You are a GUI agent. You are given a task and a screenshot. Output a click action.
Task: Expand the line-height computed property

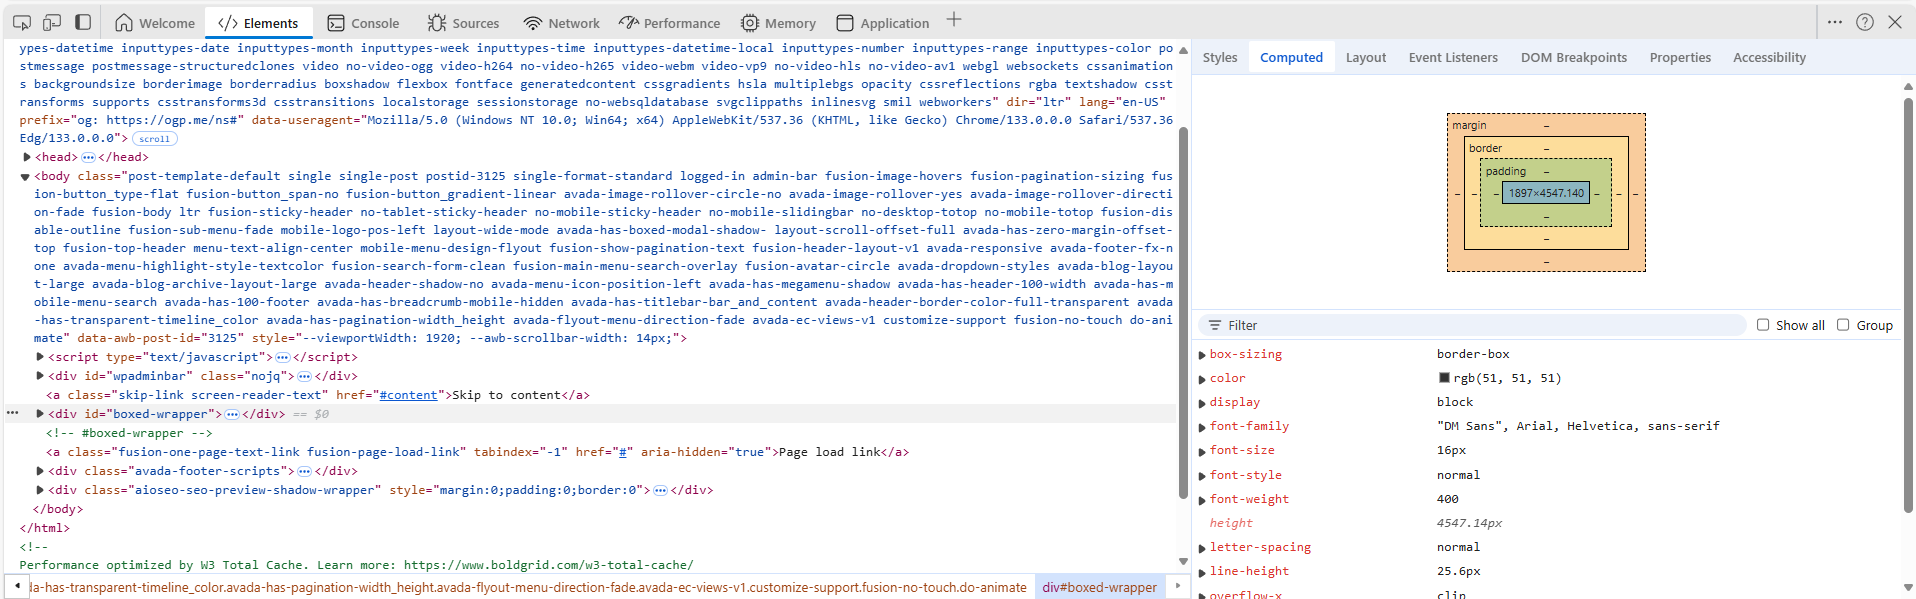coord(1203,572)
